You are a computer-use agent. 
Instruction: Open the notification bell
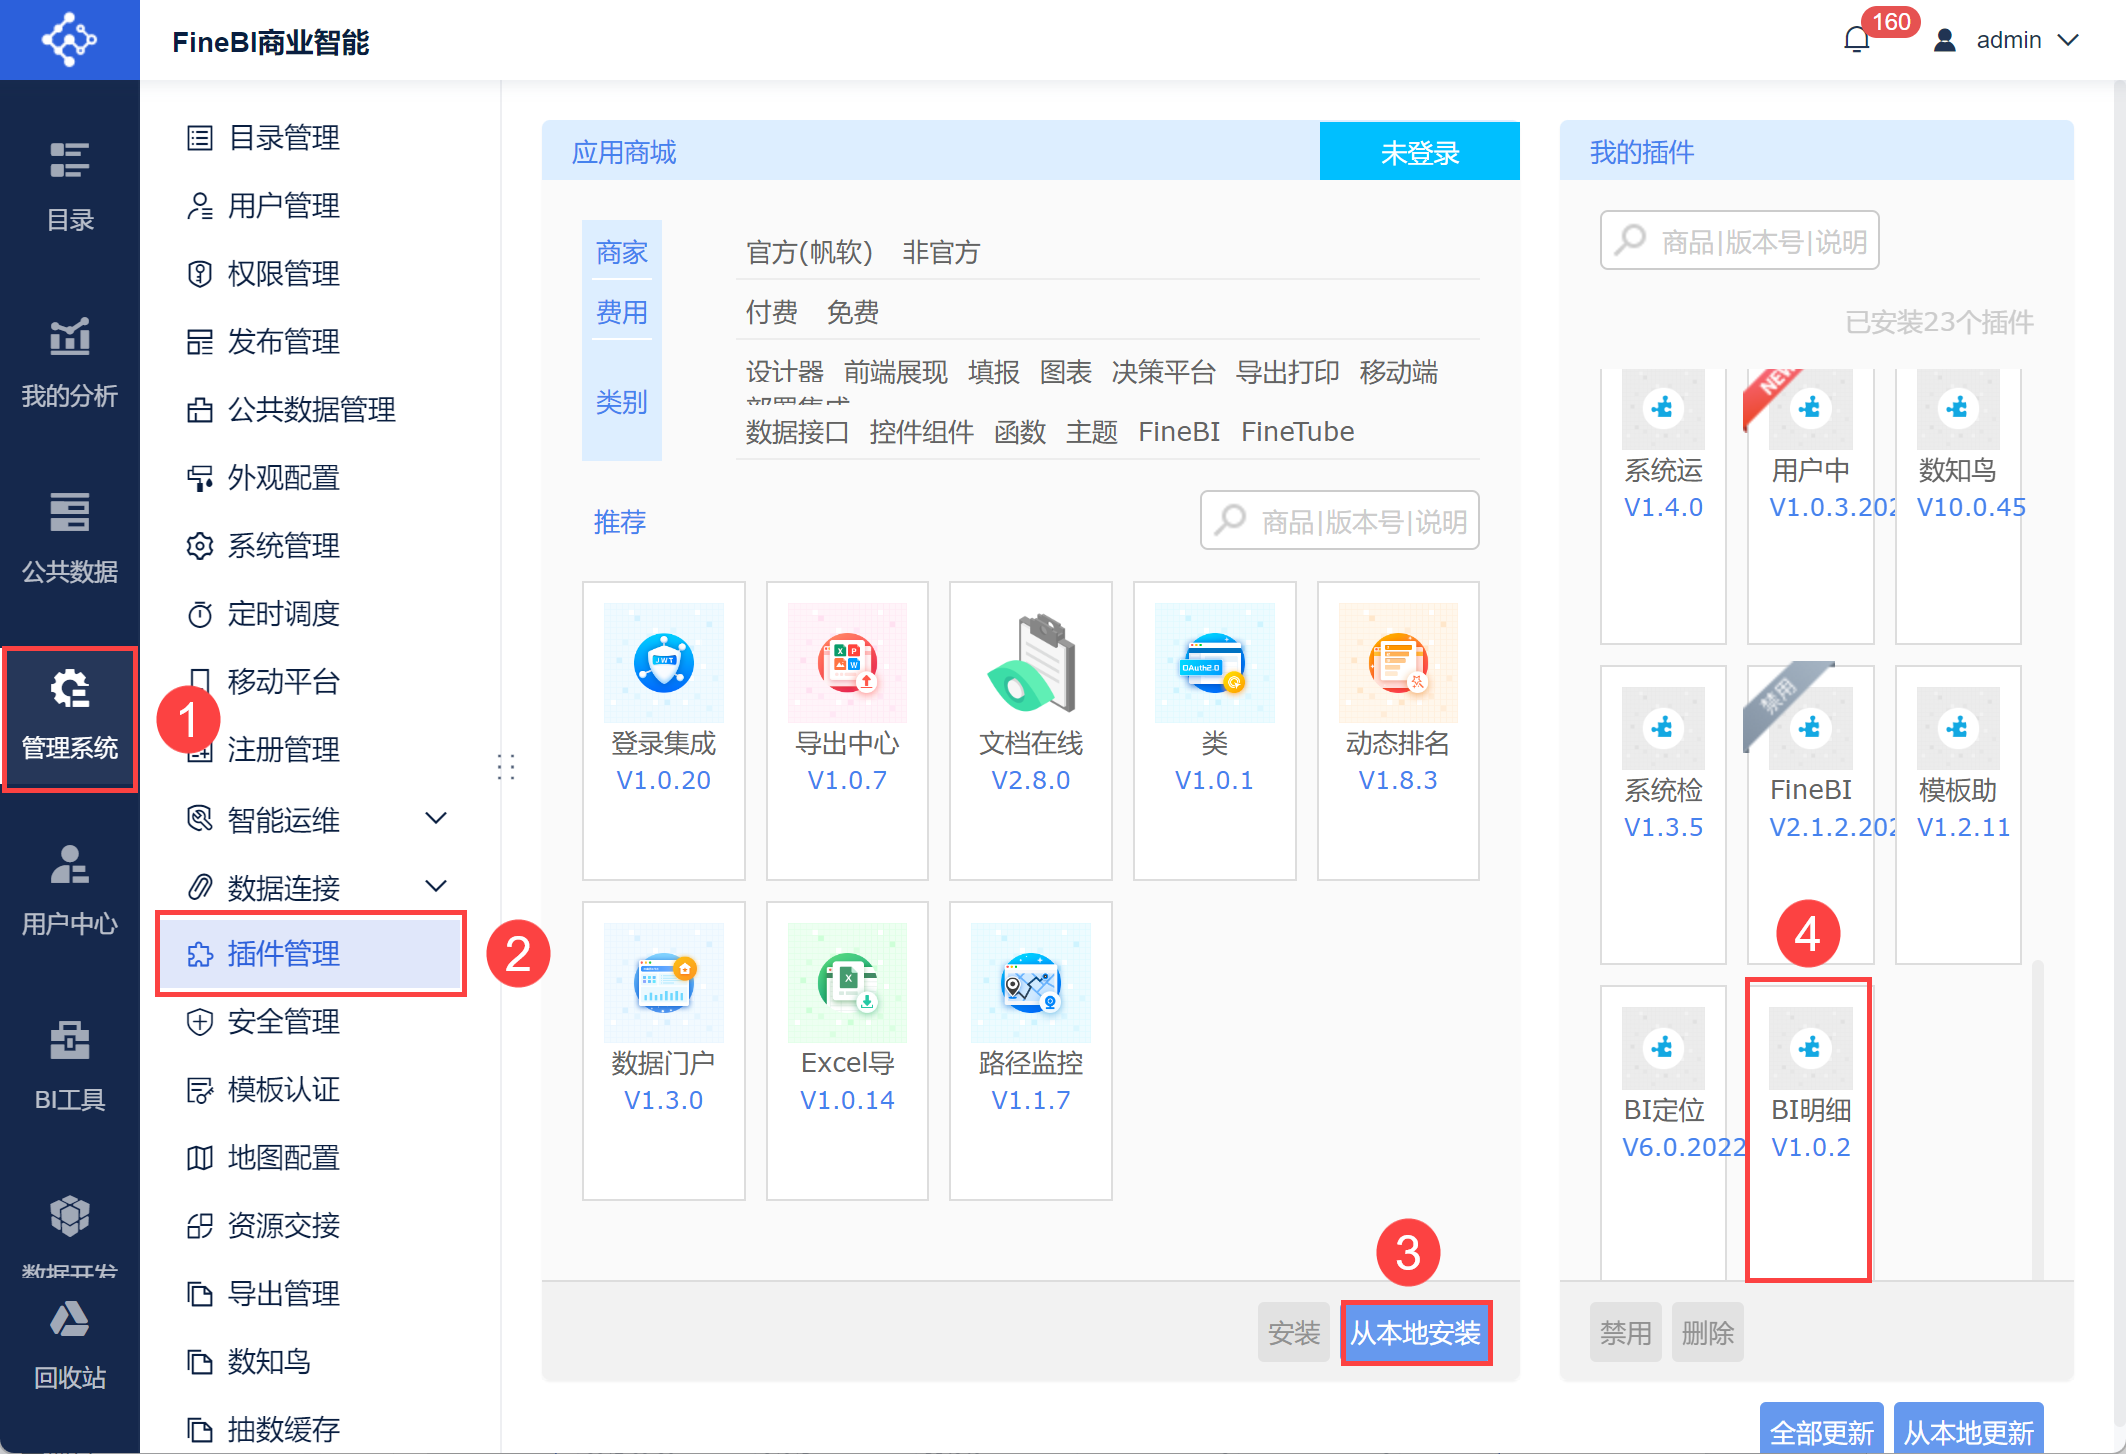coord(1857,40)
